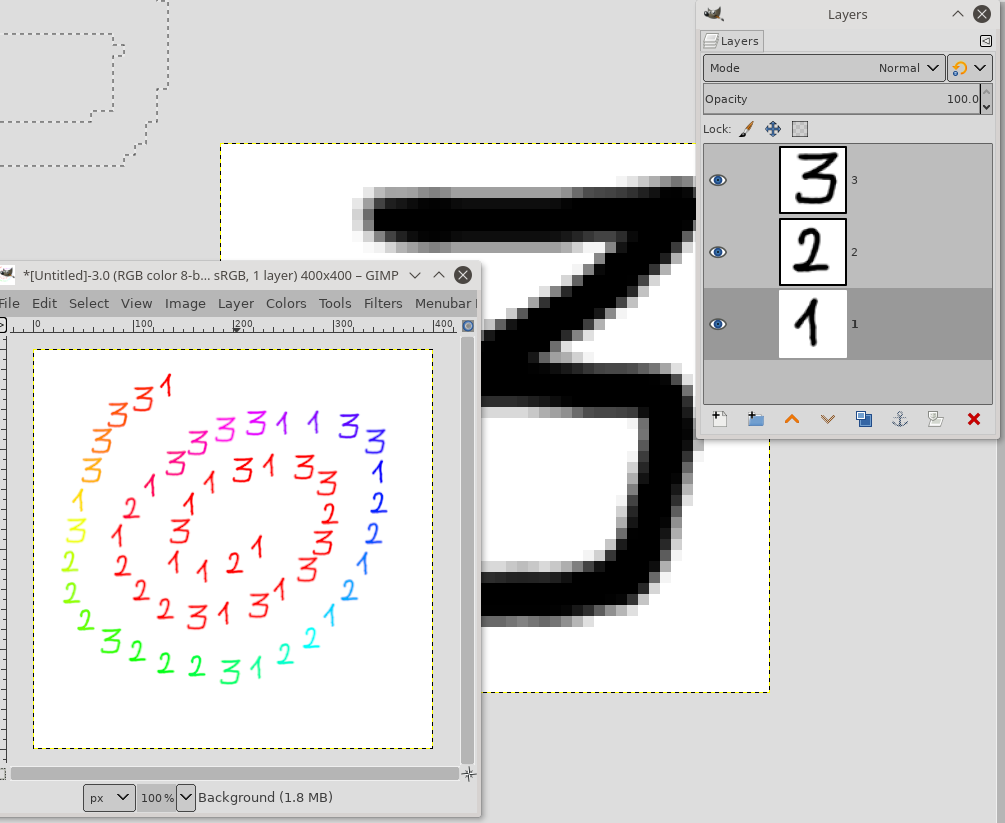Delete the selected layer with red X

click(x=974, y=419)
